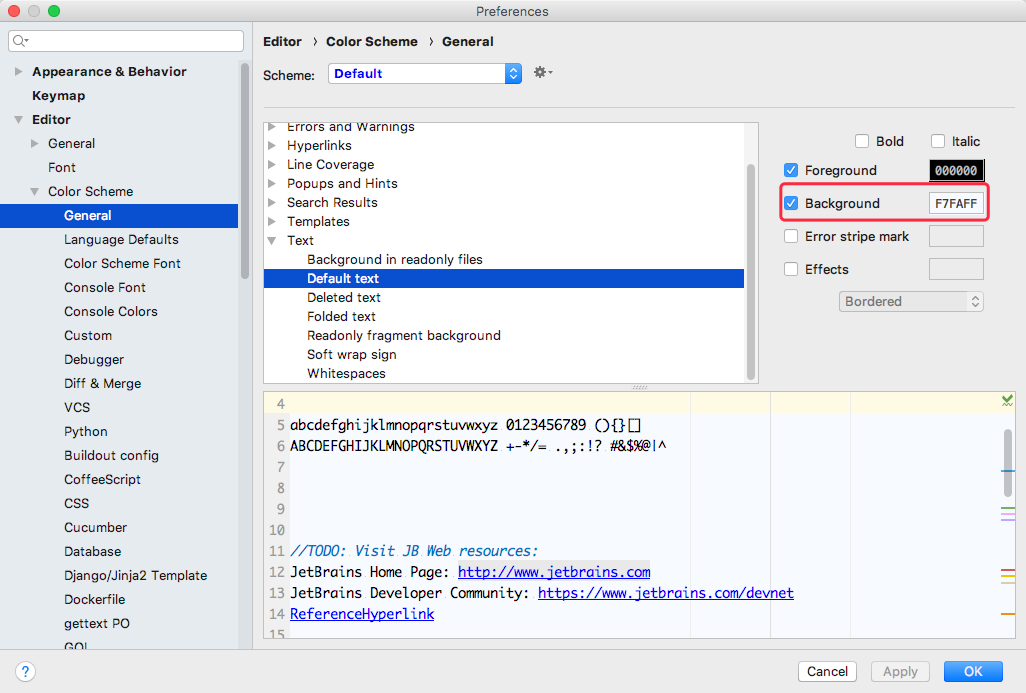Expand the Appearance & Behavior section

(x=19, y=72)
